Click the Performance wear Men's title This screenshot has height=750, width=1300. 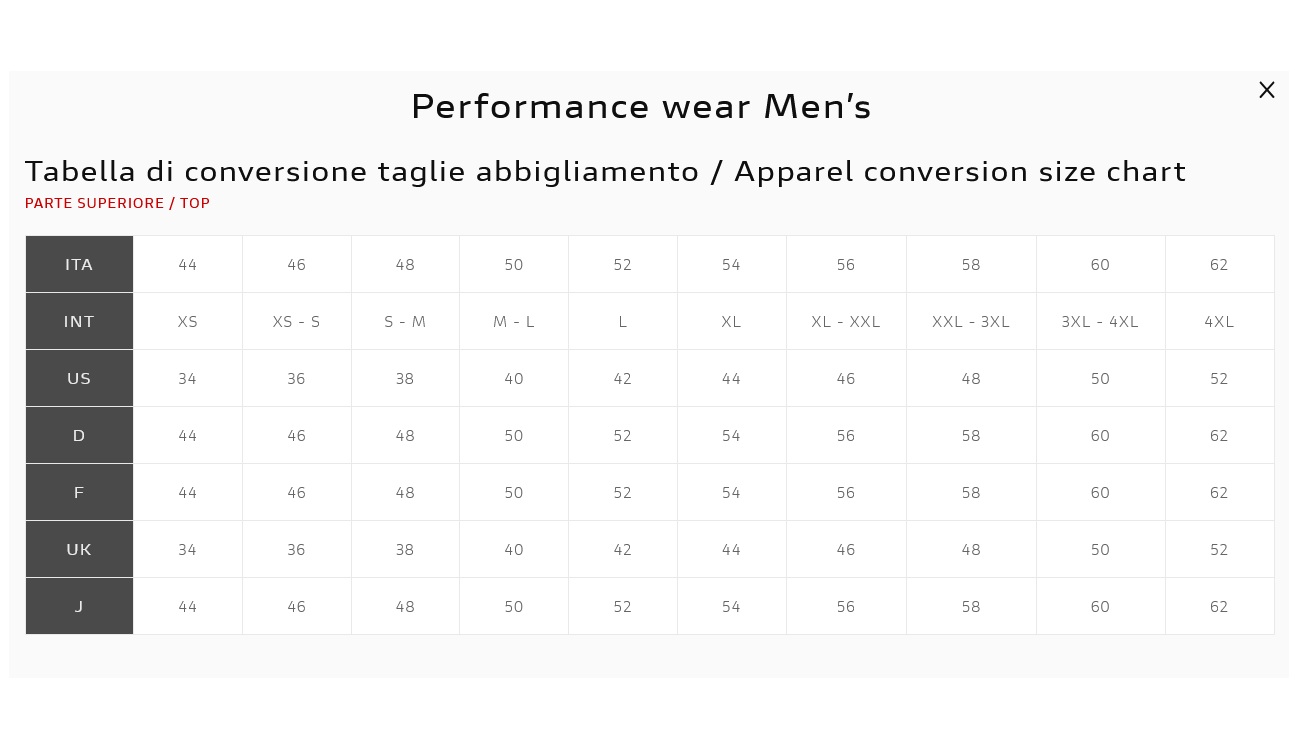pyautogui.click(x=641, y=106)
